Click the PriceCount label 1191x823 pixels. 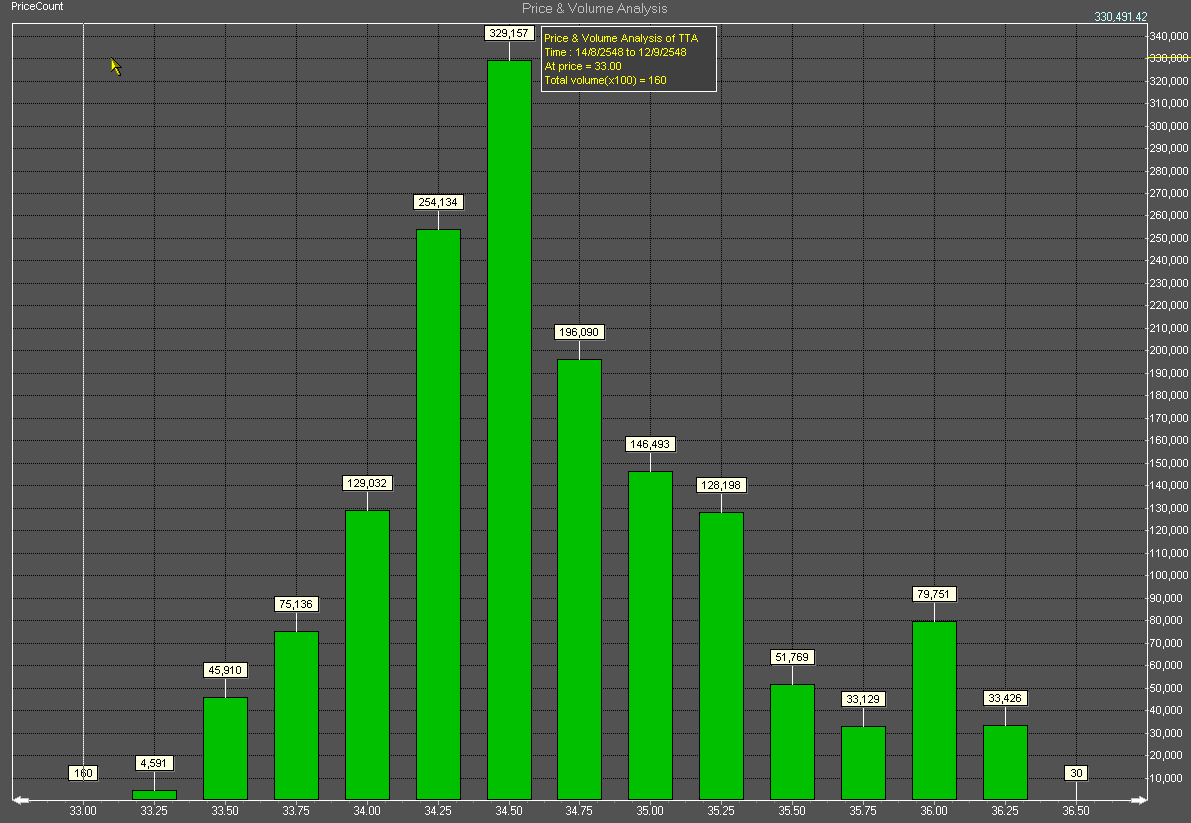coord(37,6)
